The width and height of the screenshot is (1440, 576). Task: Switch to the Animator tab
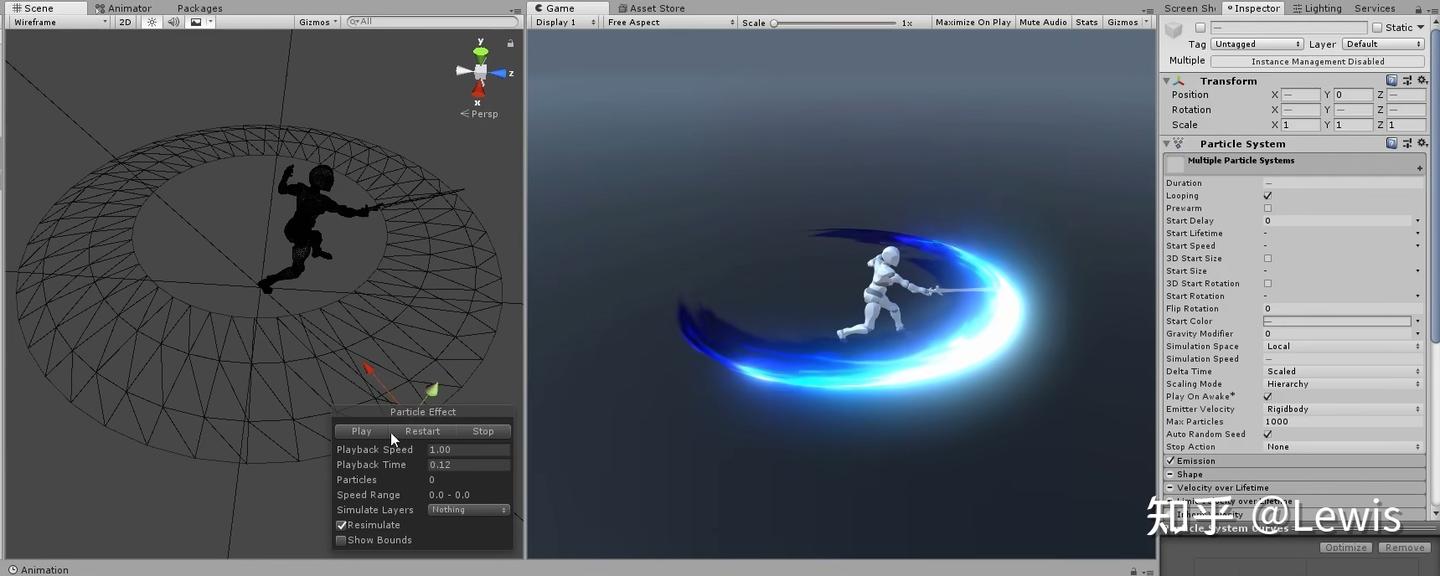click(x=122, y=8)
